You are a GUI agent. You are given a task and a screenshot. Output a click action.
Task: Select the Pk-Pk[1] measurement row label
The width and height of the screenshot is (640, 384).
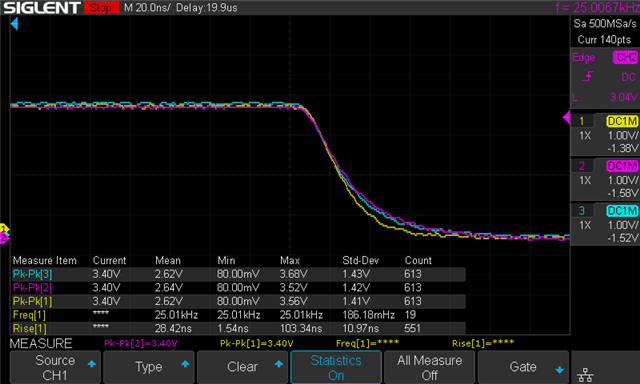pos(32,302)
